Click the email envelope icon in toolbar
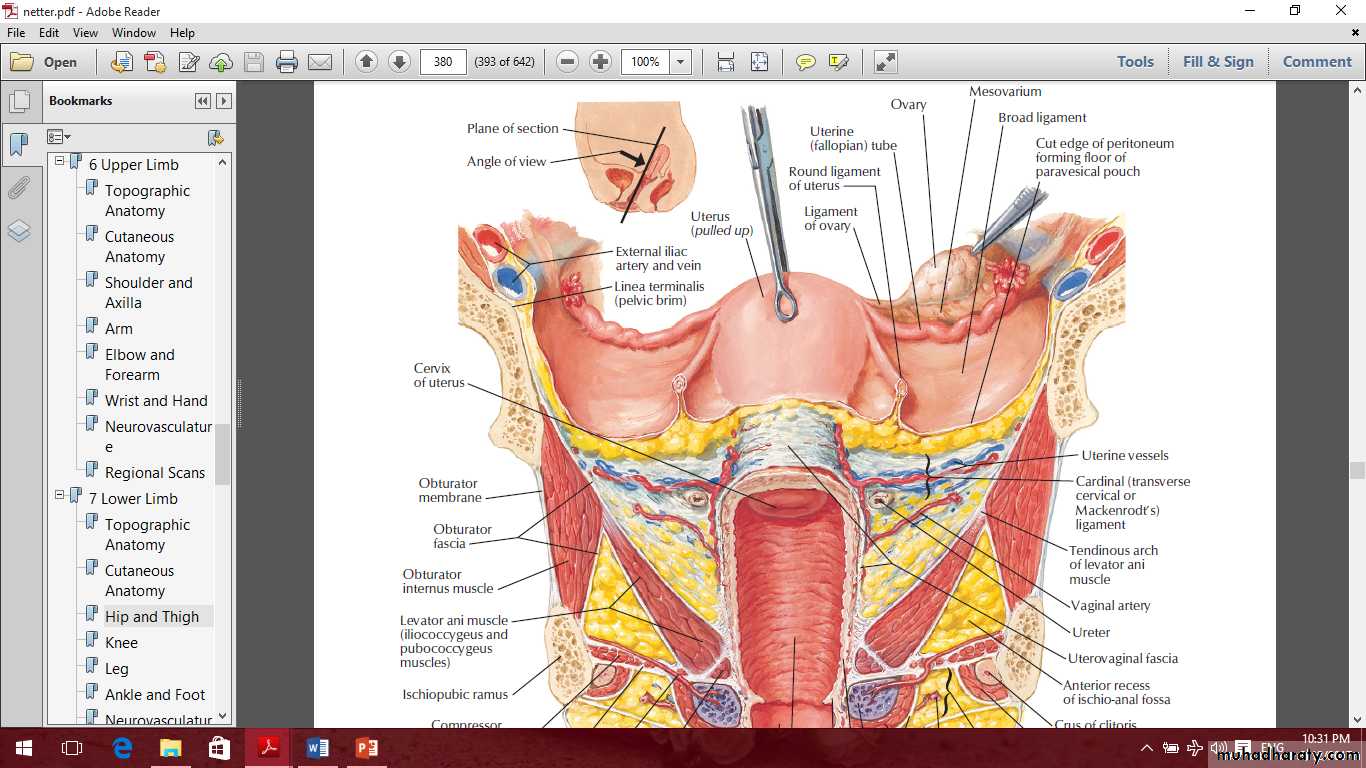Viewport: 1366px width, 768px height. 320,62
